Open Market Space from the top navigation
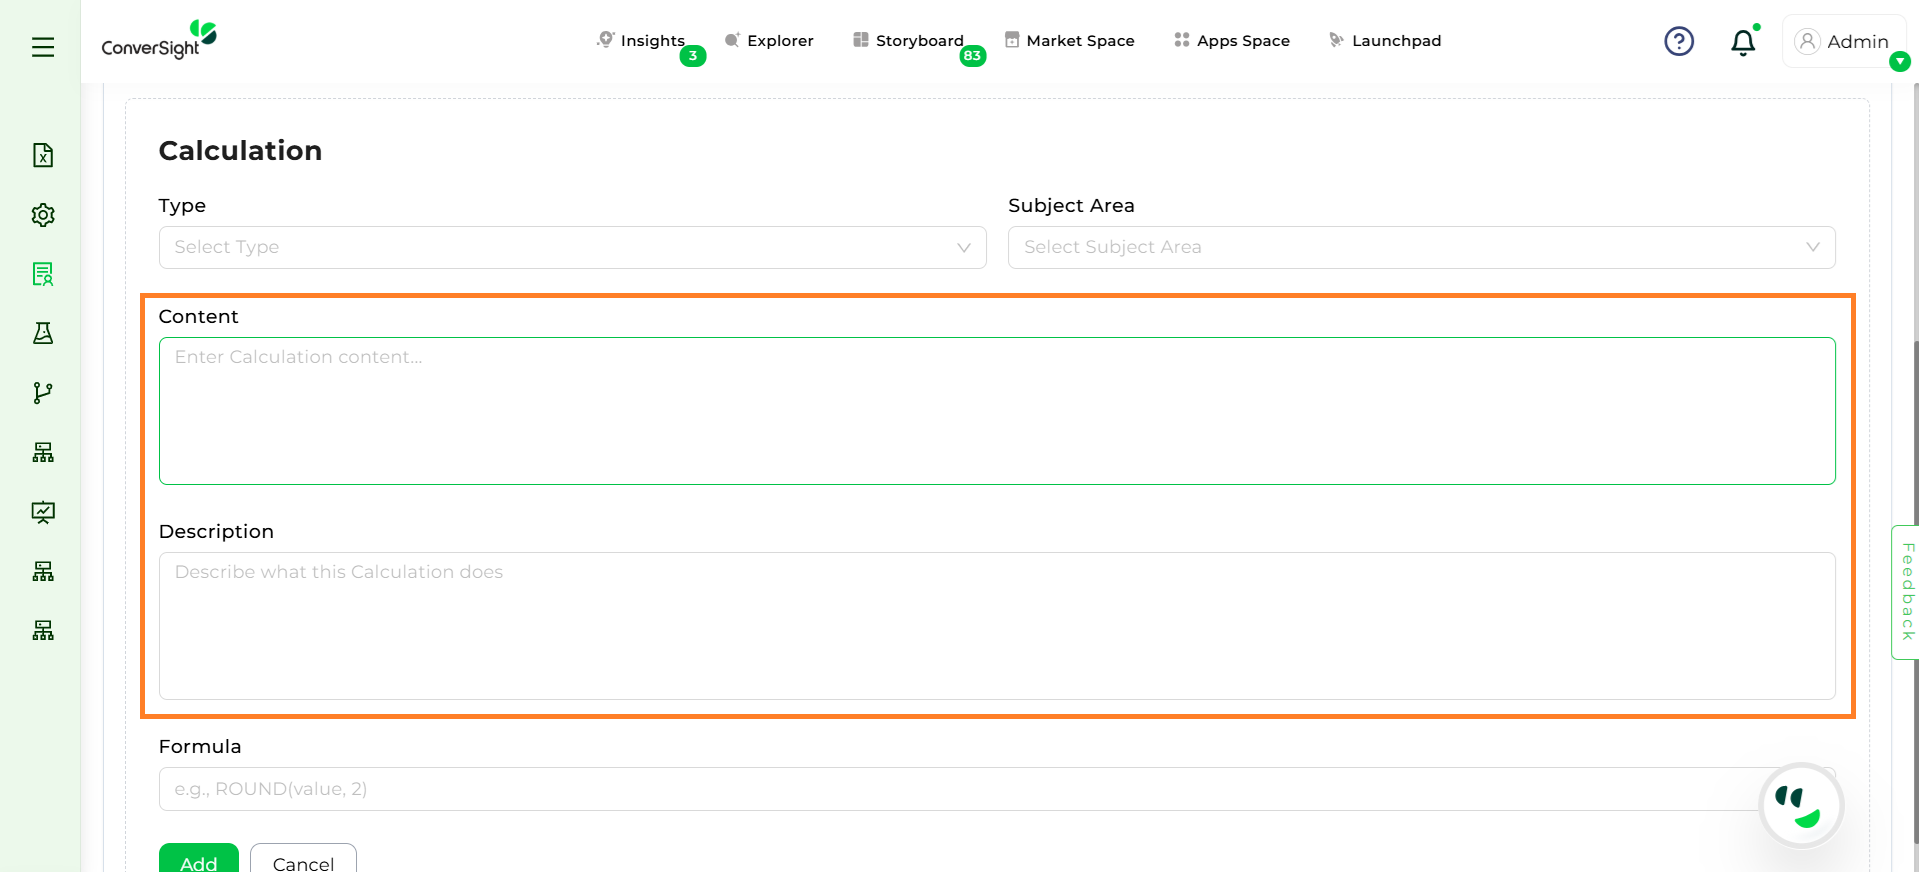Viewport: 1919px width, 874px height. 1069,41
